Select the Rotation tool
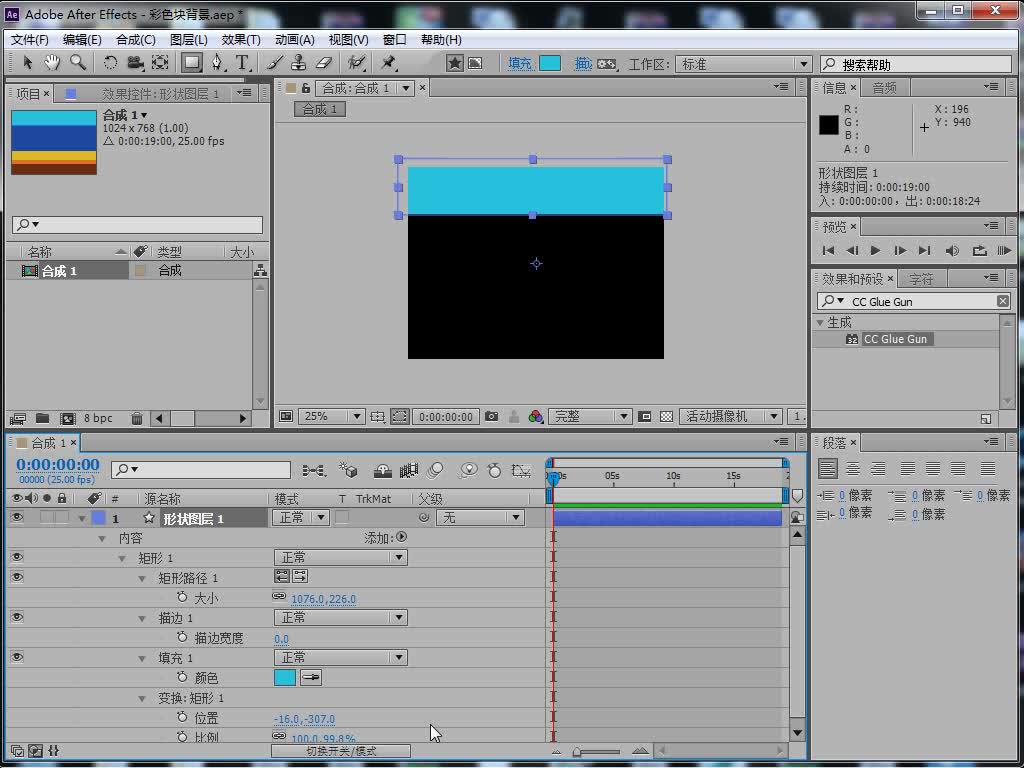Screen dimensions: 1024x768 [x=110, y=63]
